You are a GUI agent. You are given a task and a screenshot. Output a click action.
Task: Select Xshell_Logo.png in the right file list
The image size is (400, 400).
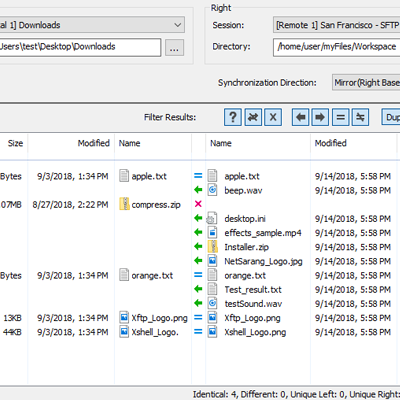255,332
